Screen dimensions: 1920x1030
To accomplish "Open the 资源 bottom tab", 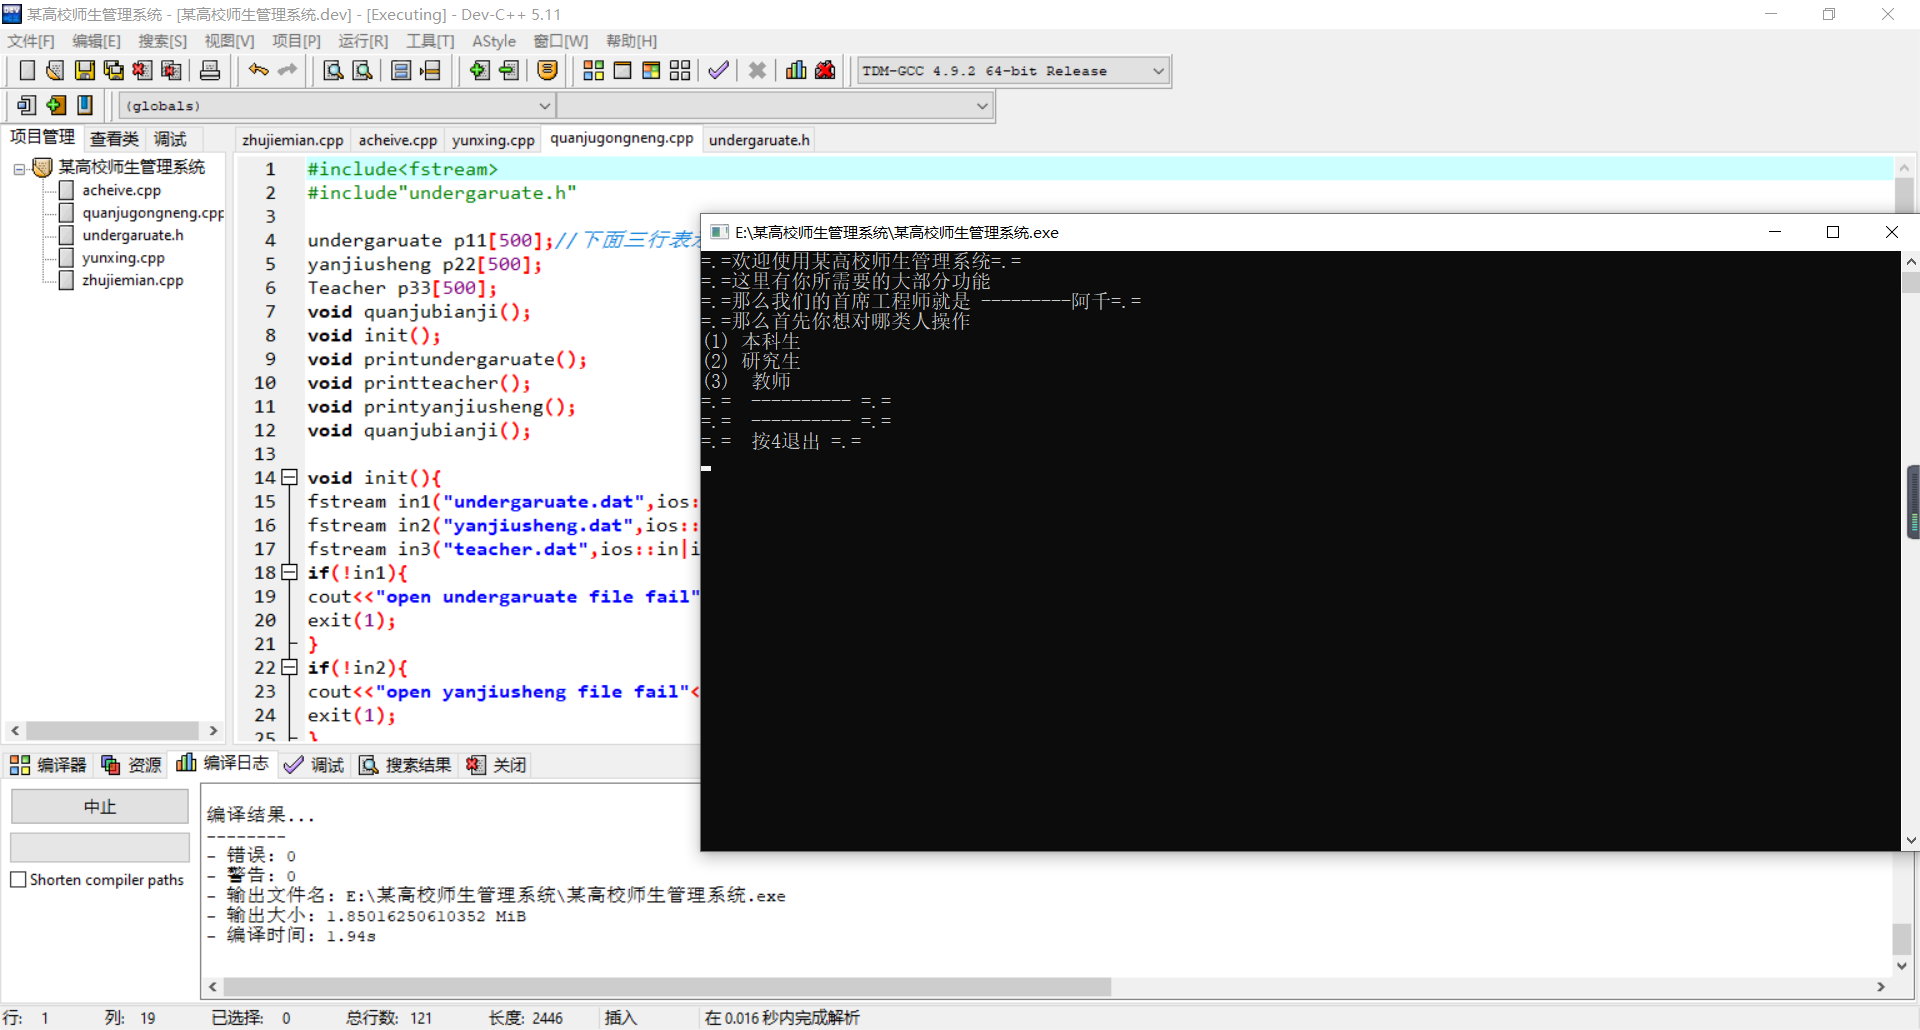I will click(x=131, y=765).
